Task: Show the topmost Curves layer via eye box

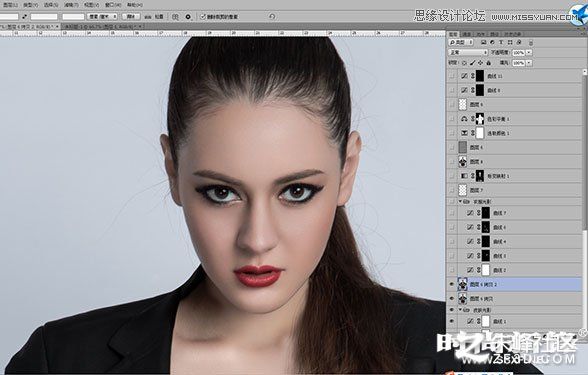Action: (452, 76)
